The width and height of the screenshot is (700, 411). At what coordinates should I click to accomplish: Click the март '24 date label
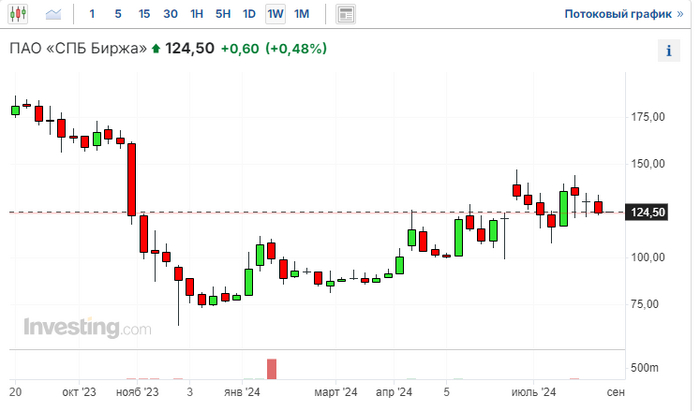336,392
